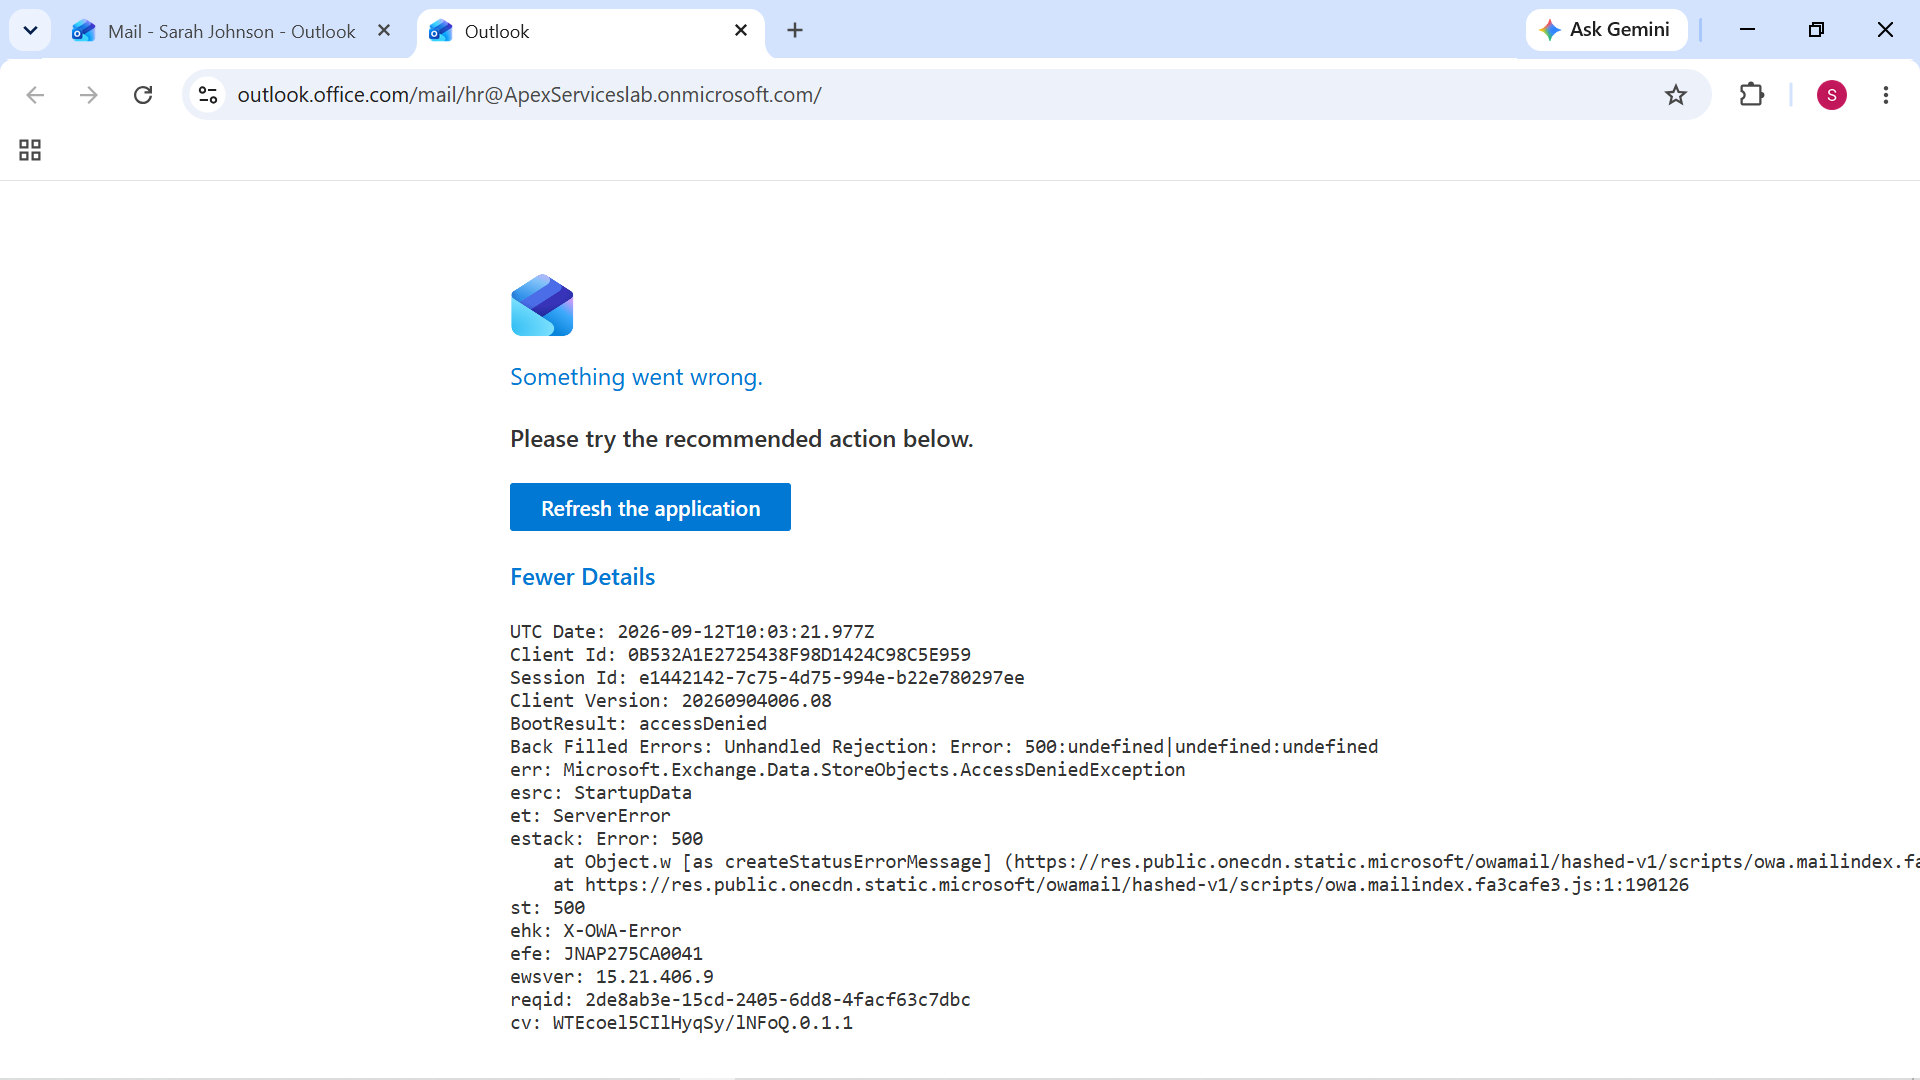
Task: Open the tab search dropdown
Action: pyautogui.click(x=30, y=30)
